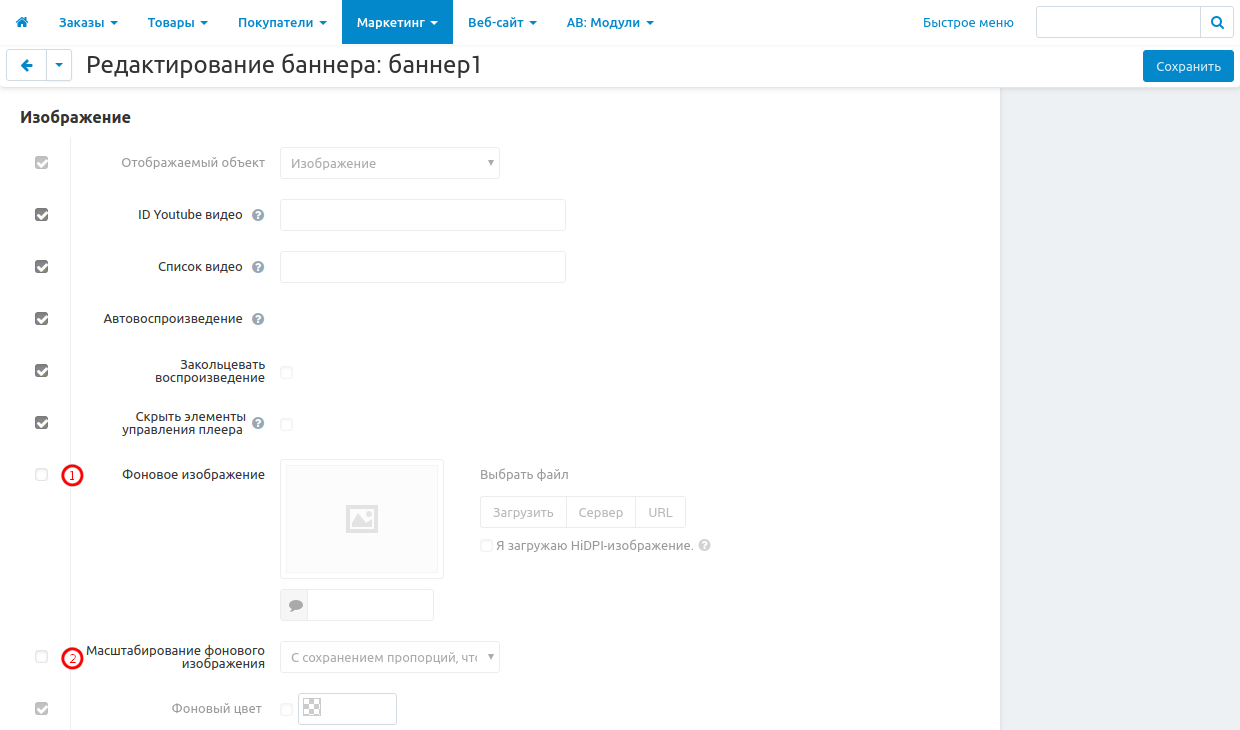Open the Отображаемый объект dropdown
Image resolution: width=1240 pixels, height=730 pixels.
pos(389,163)
